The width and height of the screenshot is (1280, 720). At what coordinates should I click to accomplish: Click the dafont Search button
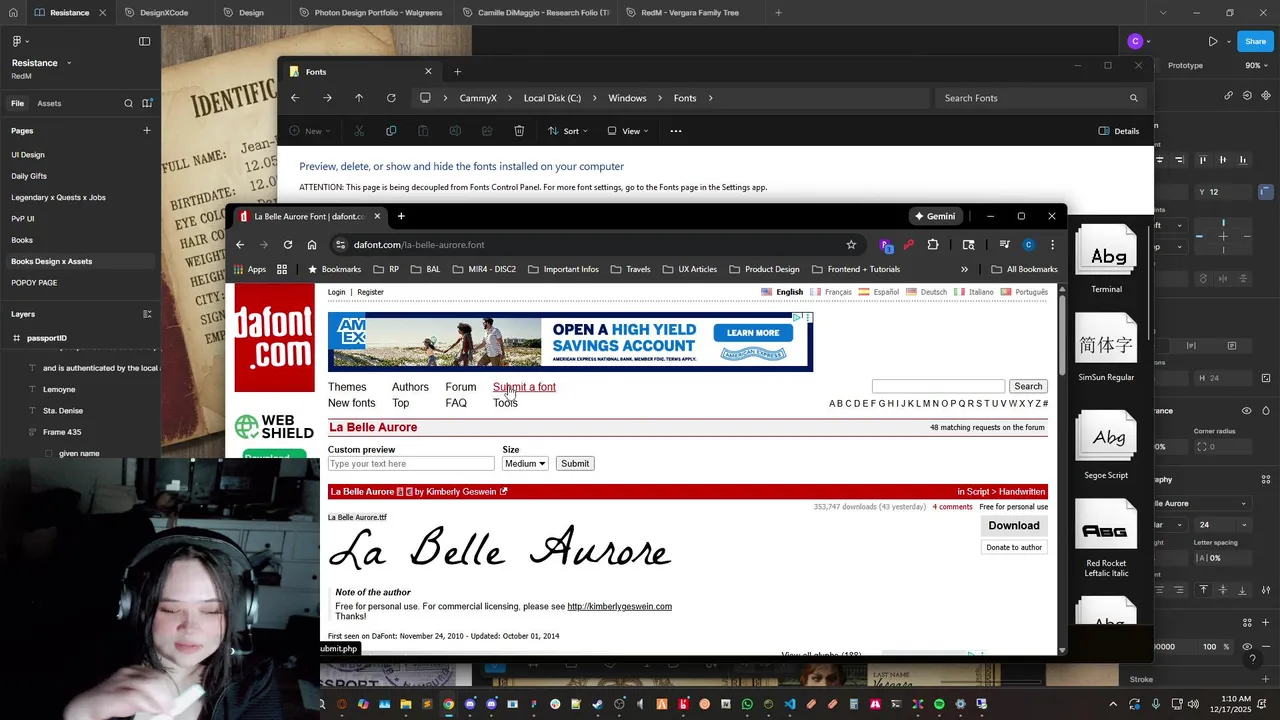(1028, 386)
